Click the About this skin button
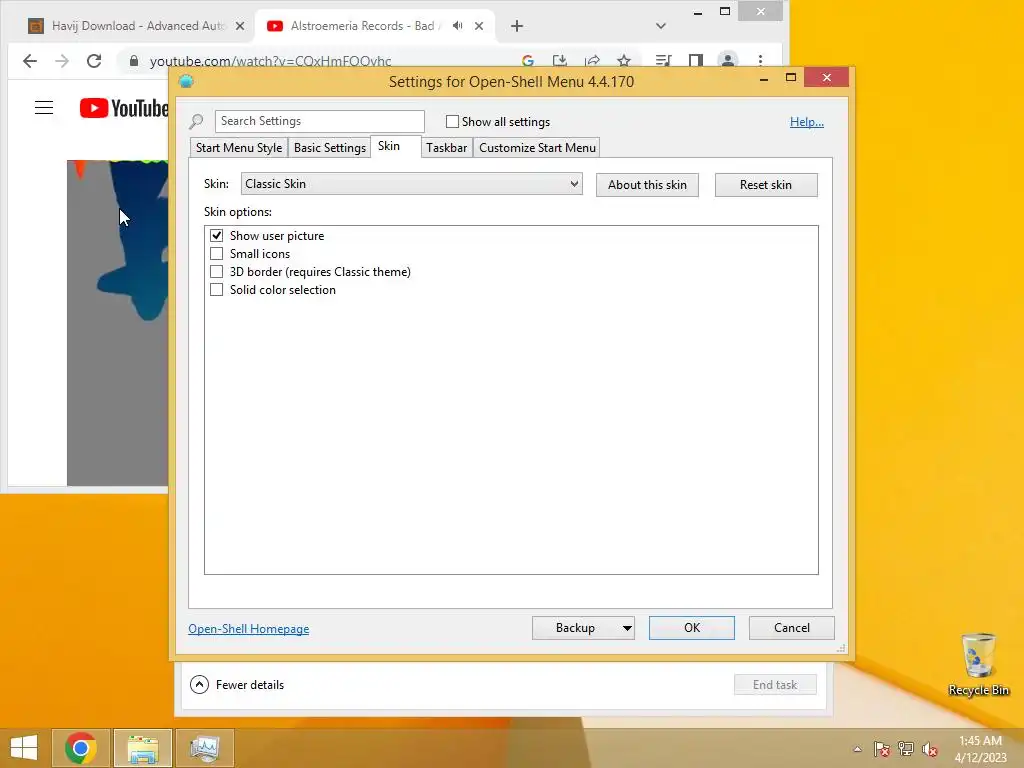 (x=647, y=185)
